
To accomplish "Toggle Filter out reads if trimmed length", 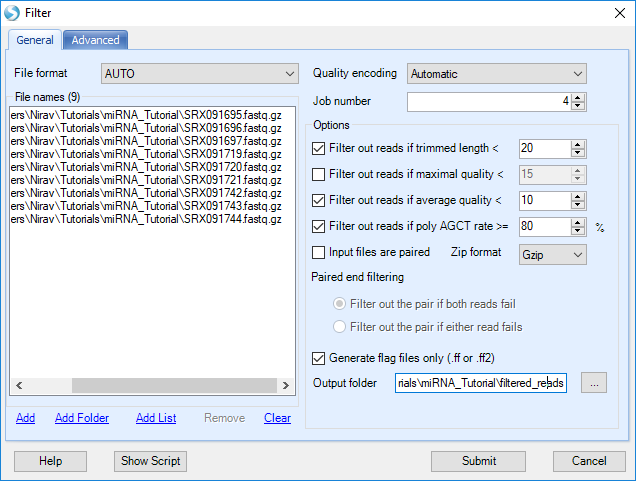I will 318,148.
